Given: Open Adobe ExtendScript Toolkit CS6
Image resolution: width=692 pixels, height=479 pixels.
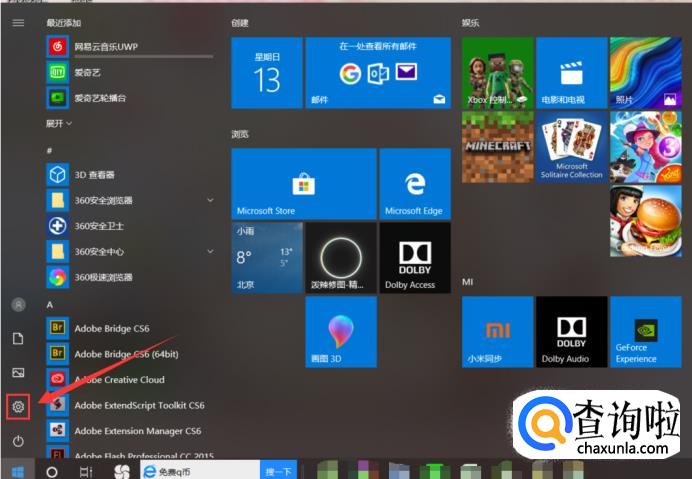Looking at the screenshot, I should pos(130,405).
